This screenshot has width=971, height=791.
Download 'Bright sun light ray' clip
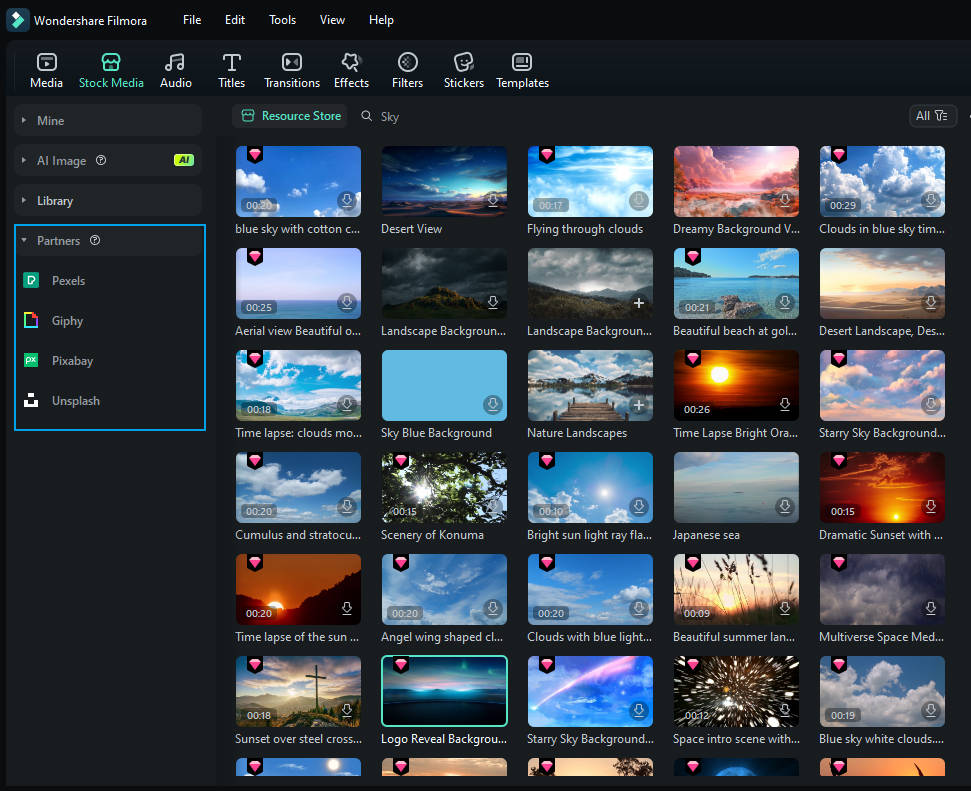click(638, 506)
